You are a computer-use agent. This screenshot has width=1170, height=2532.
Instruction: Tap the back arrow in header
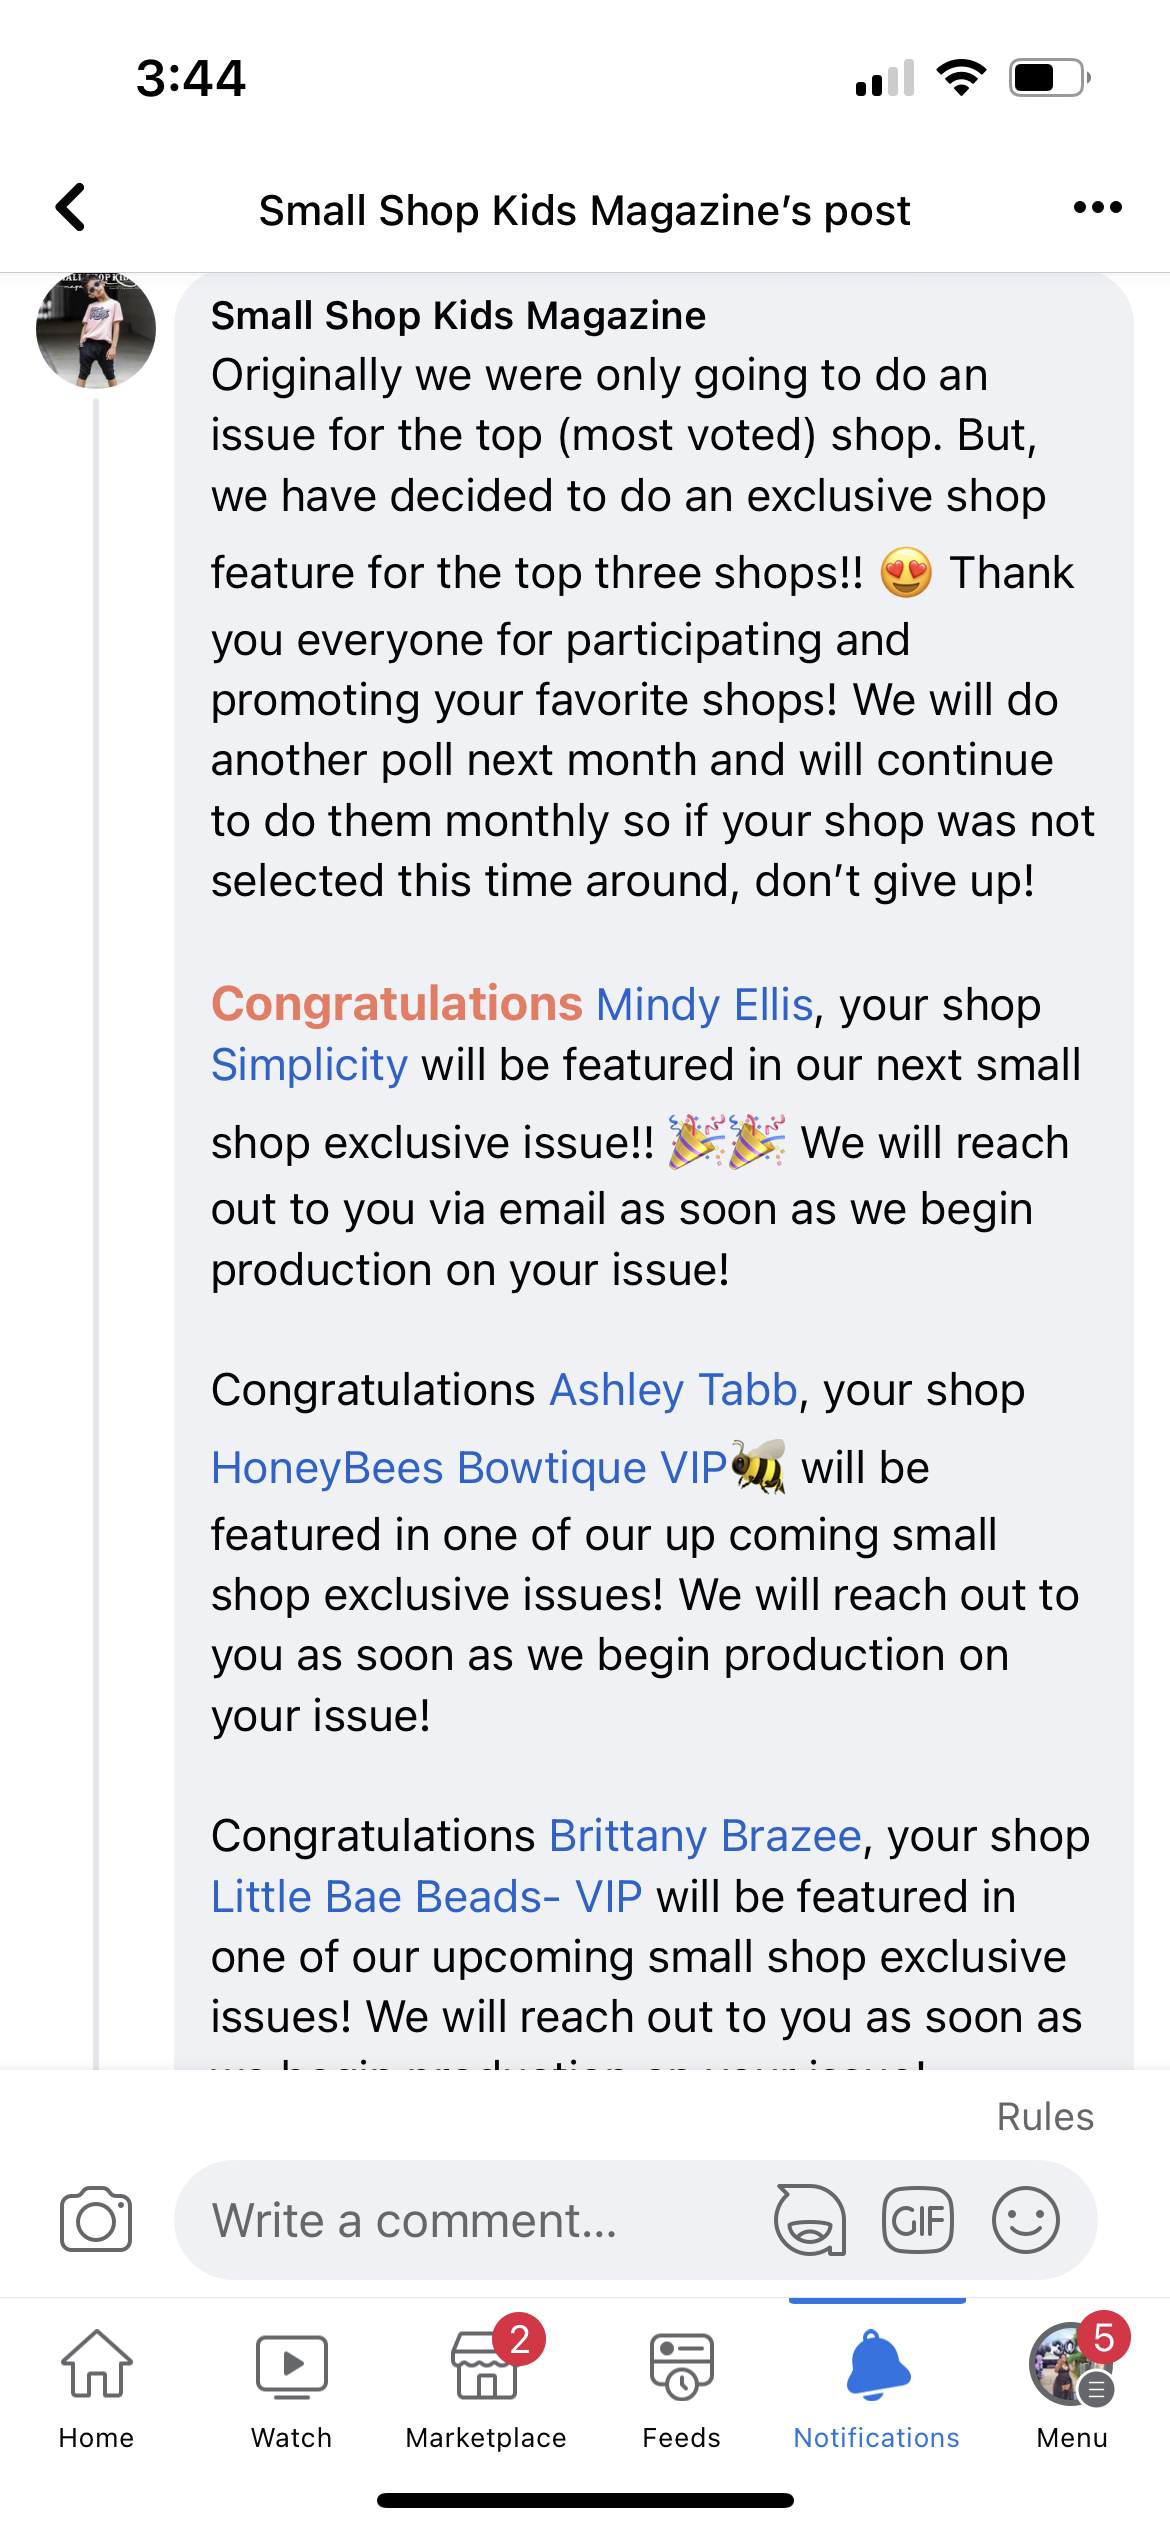71,208
